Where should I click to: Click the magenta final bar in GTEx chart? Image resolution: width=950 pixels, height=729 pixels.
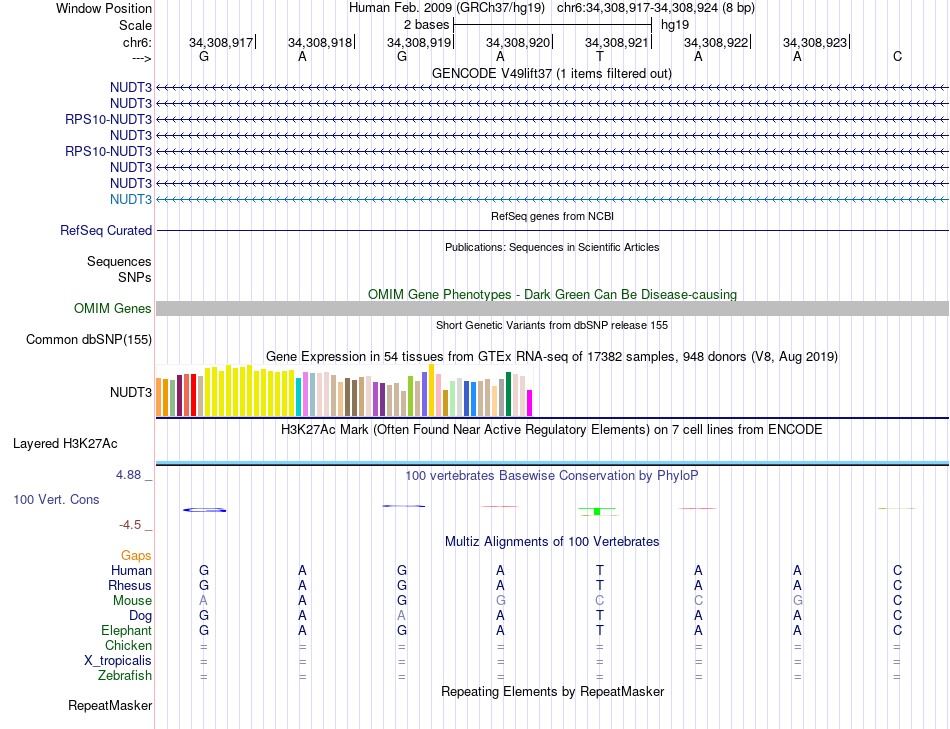[529, 403]
